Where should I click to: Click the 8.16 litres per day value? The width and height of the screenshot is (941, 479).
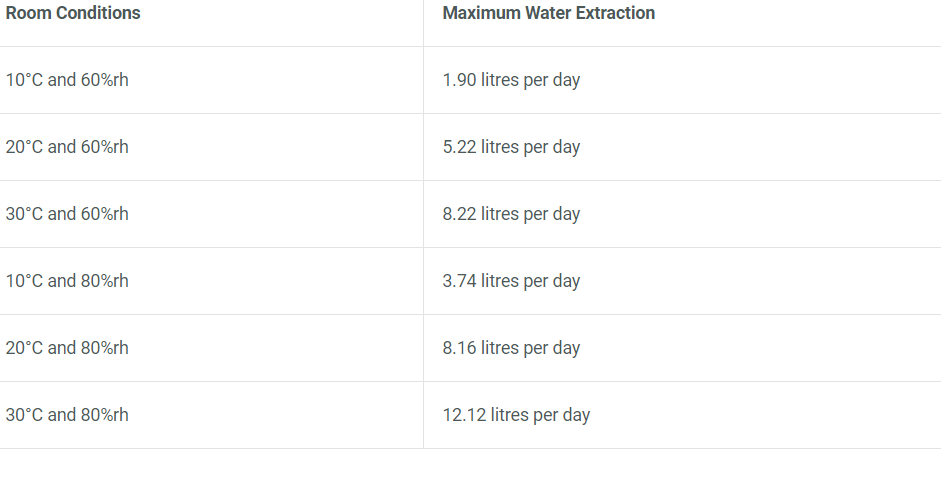pyautogui.click(x=511, y=348)
